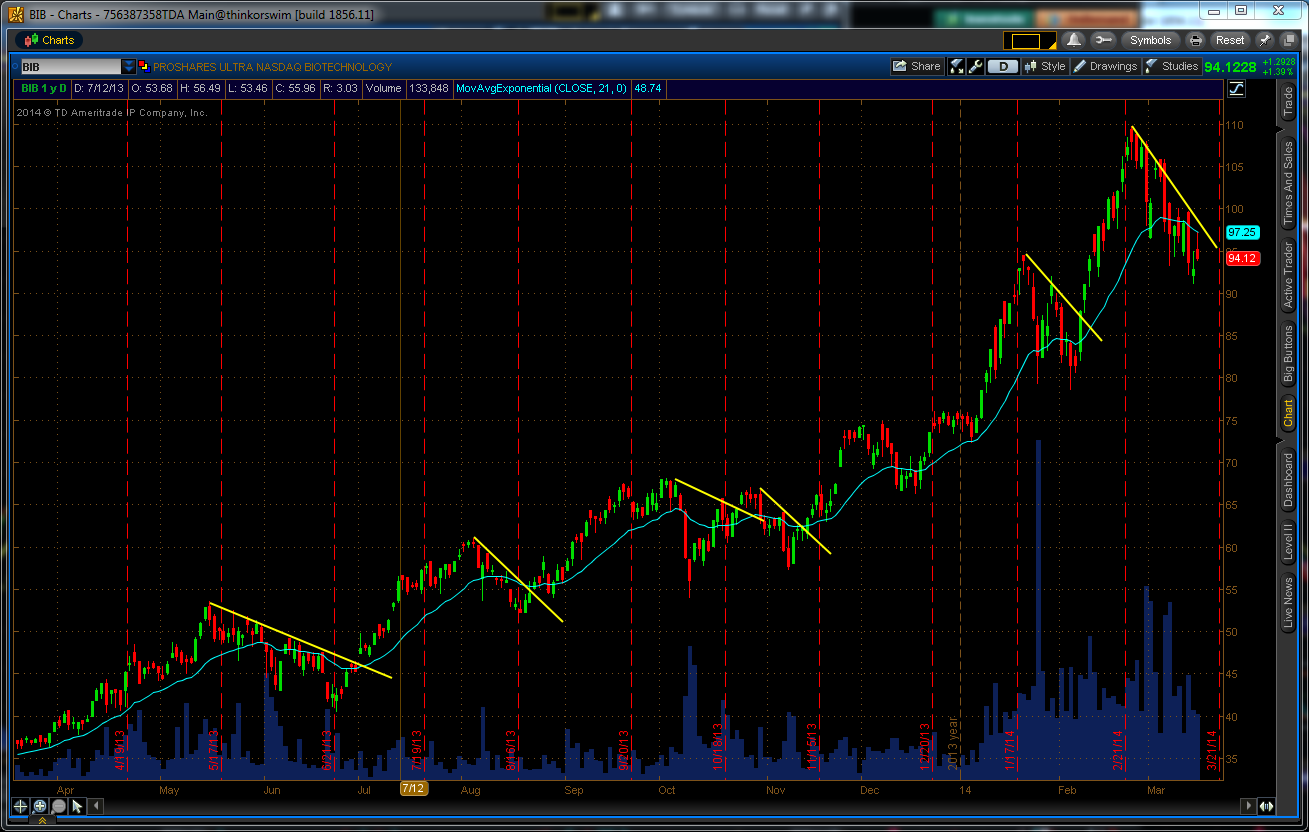Open chart settings wrench icon
Screen dimensions: 1309x832
tap(975, 67)
